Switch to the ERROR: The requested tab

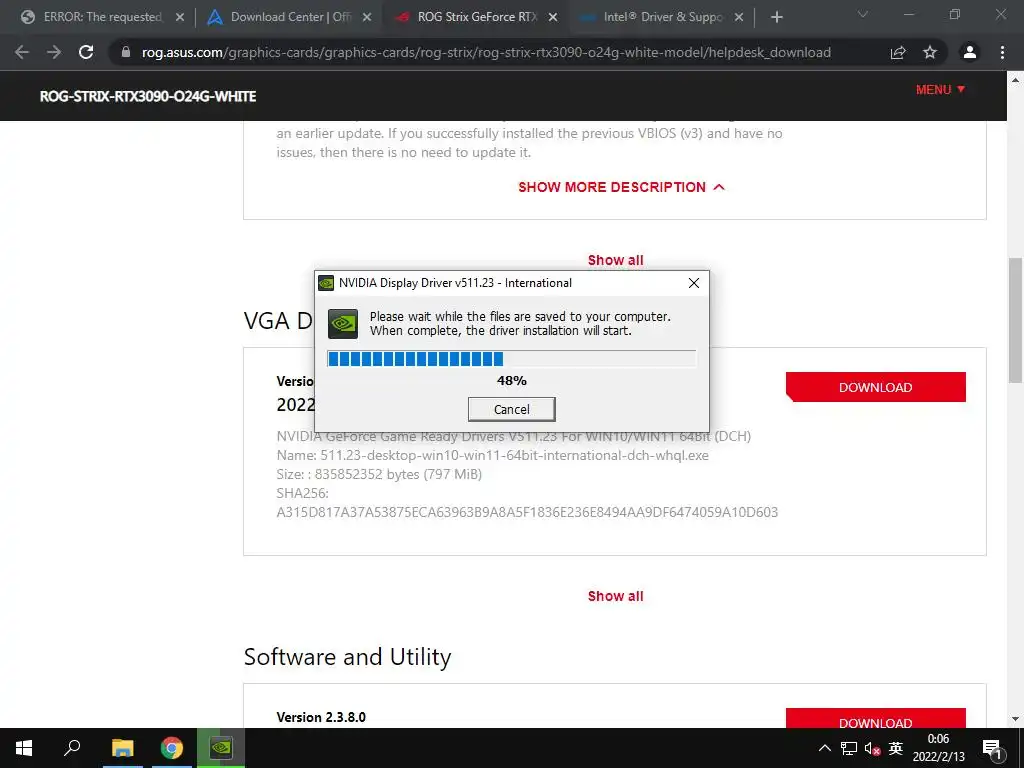[x=101, y=17]
